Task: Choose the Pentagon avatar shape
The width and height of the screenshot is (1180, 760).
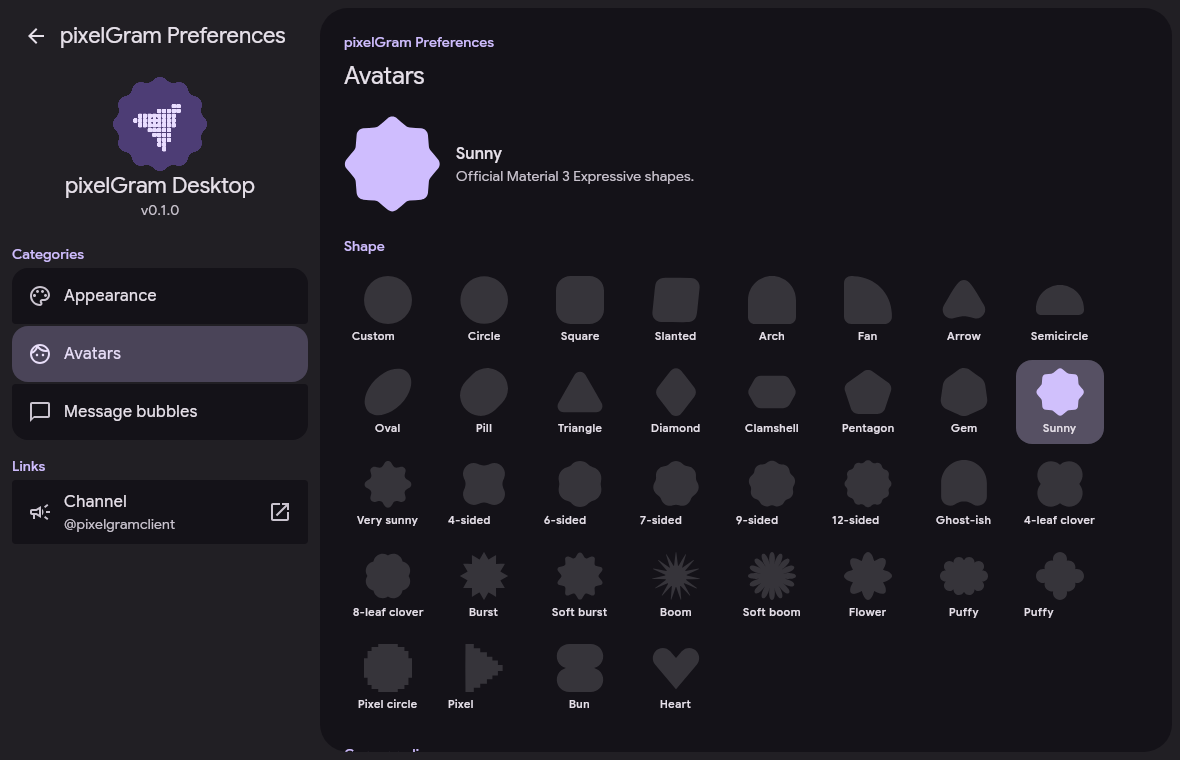Action: [x=868, y=402]
